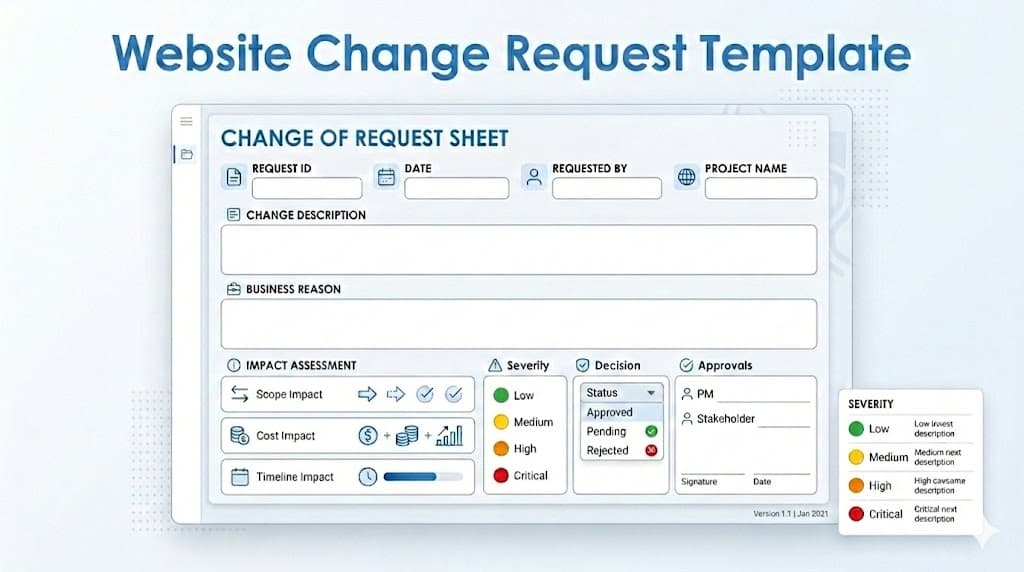Click "CHANGE OF REQUEST SHEET" heading
1024x572 pixels.
(x=364, y=138)
